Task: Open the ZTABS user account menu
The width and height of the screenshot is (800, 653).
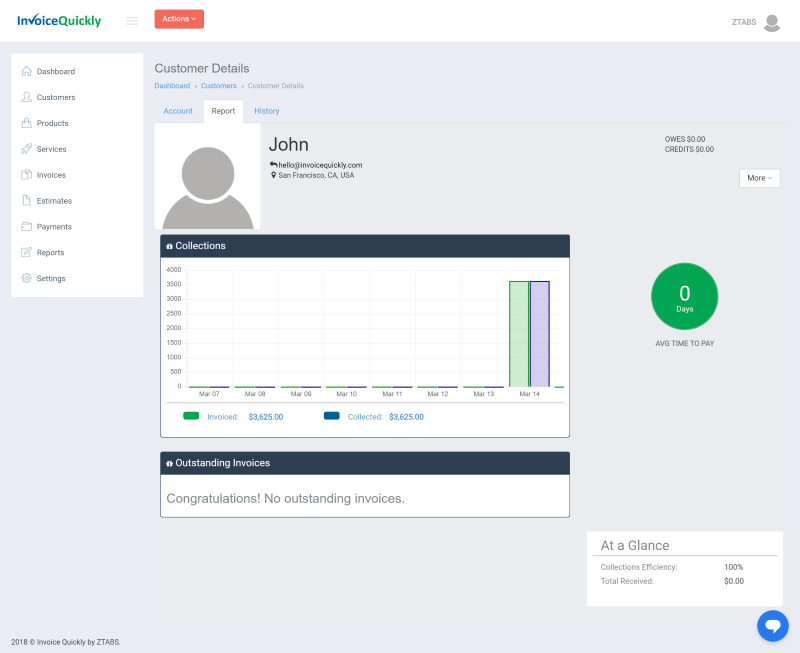Action: pos(757,22)
